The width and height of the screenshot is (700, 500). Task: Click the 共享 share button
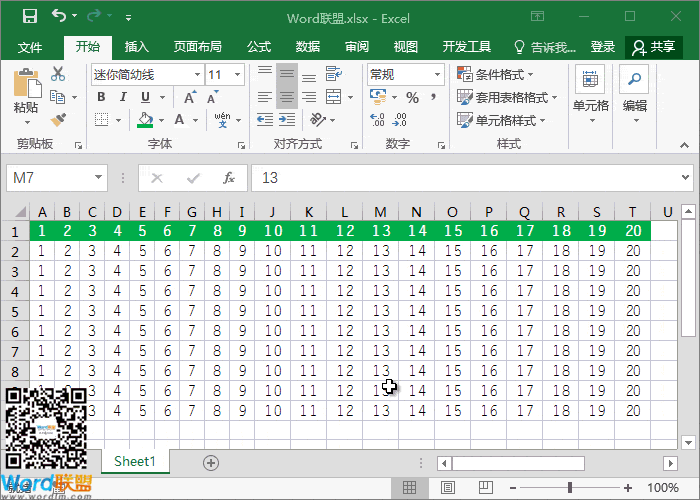(x=653, y=47)
